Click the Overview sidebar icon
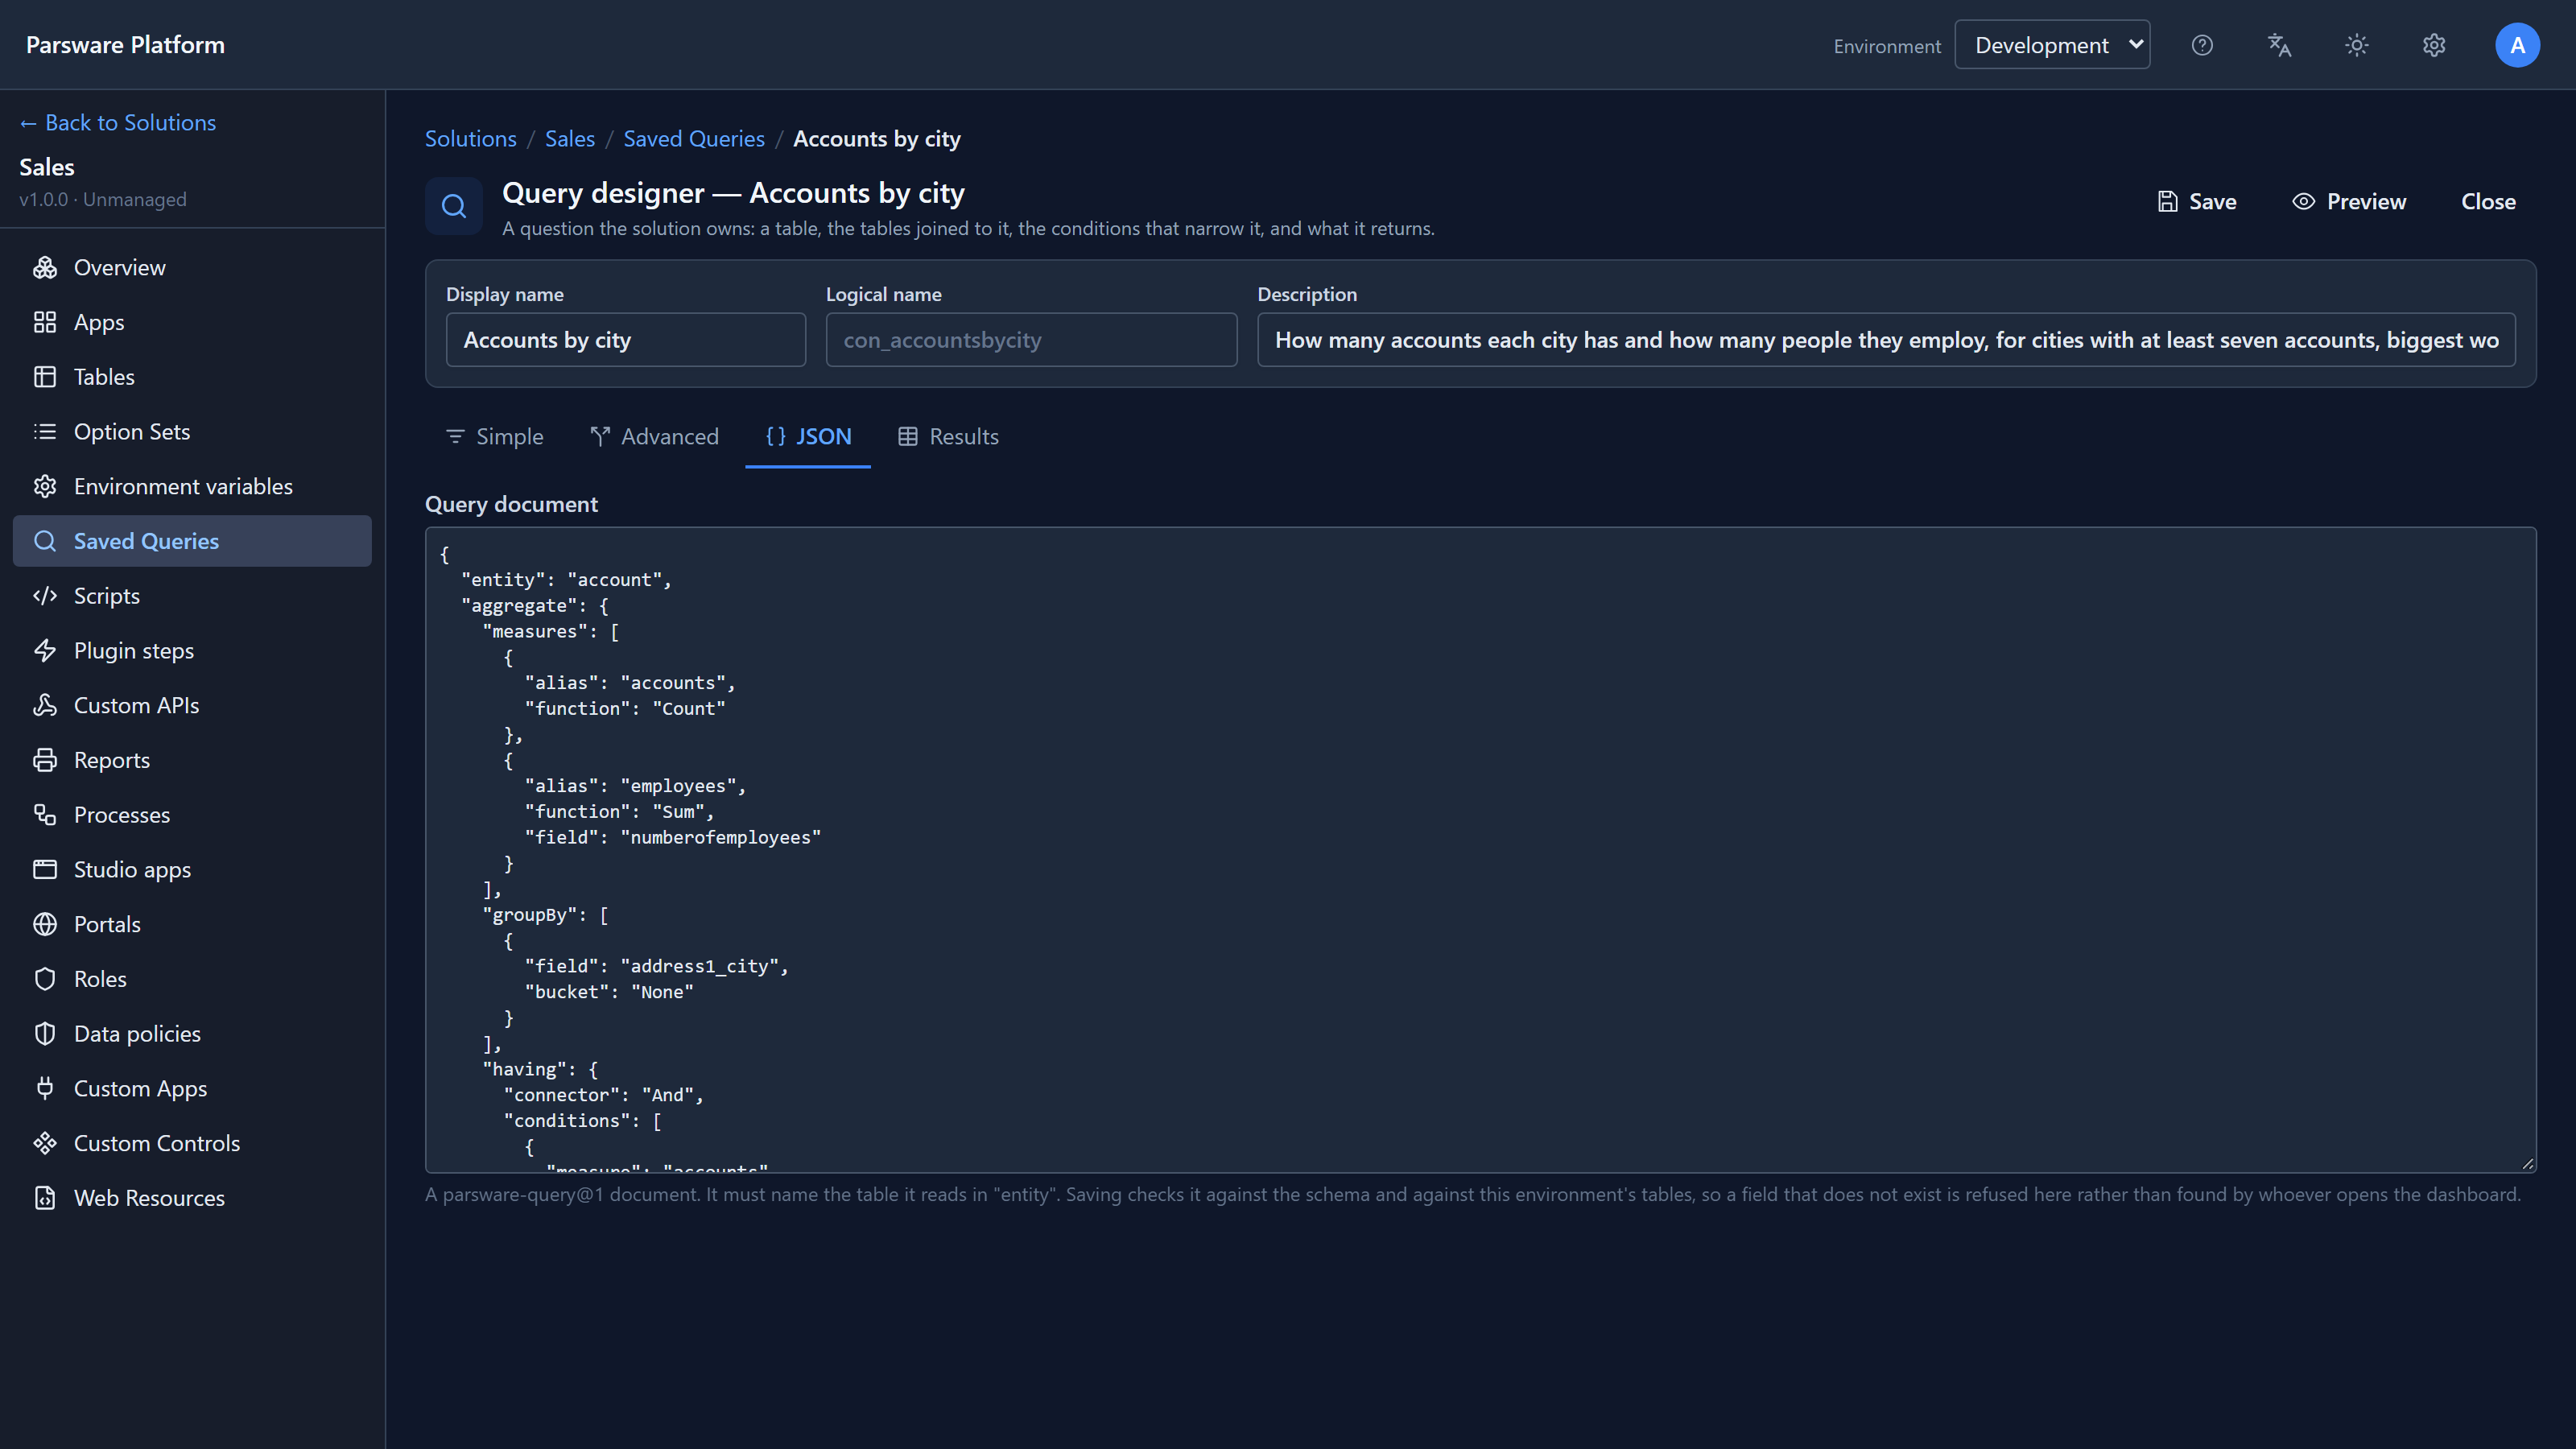Image resolution: width=2576 pixels, height=1449 pixels. pyautogui.click(x=45, y=267)
